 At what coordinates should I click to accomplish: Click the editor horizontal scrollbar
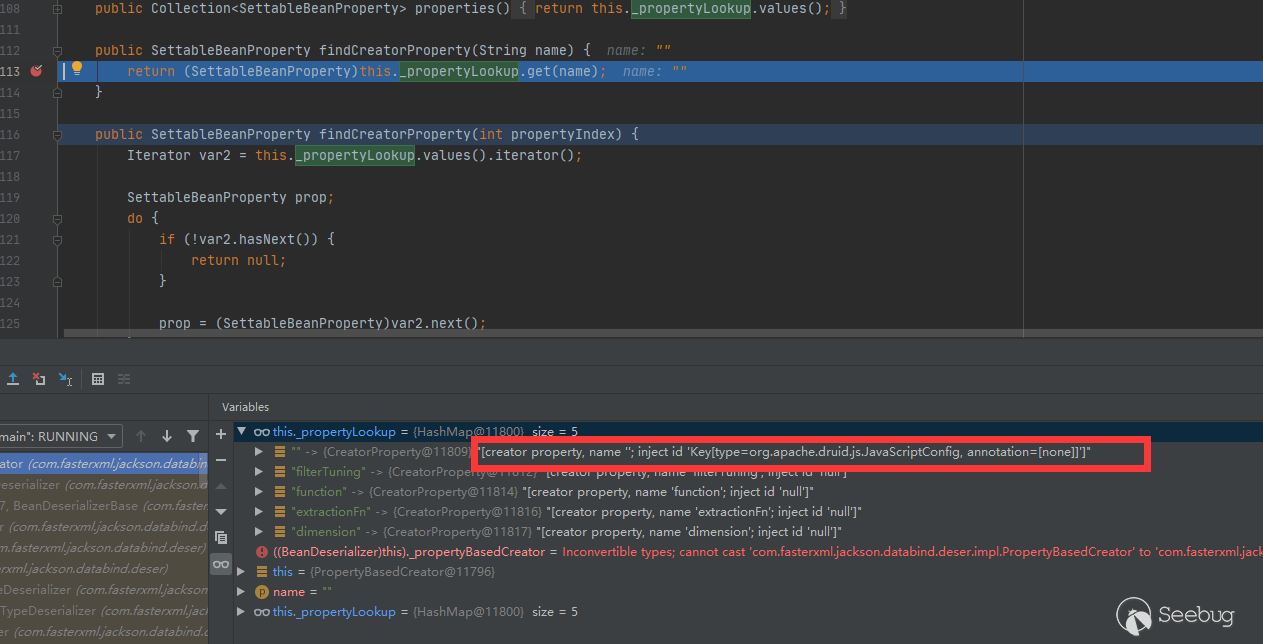click(x=600, y=333)
